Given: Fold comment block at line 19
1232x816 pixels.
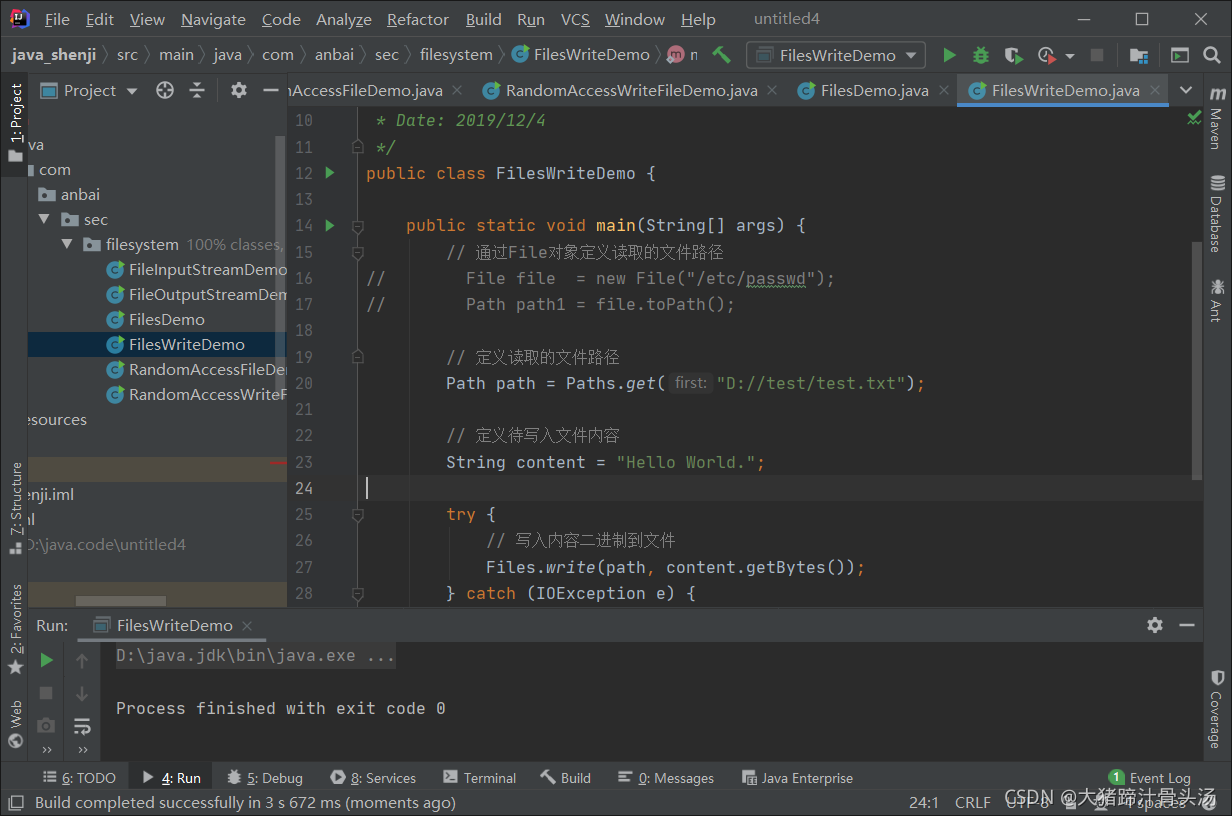Looking at the screenshot, I should coord(357,357).
